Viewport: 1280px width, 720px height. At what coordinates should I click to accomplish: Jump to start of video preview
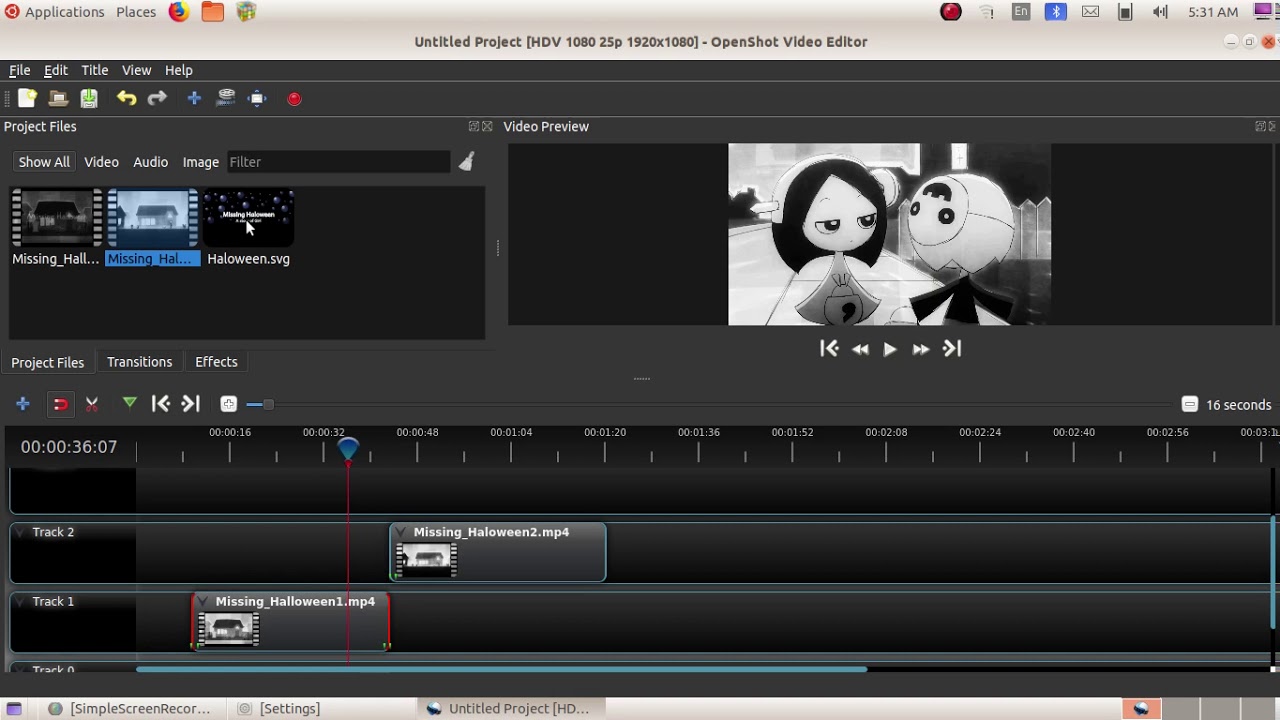[829, 348]
